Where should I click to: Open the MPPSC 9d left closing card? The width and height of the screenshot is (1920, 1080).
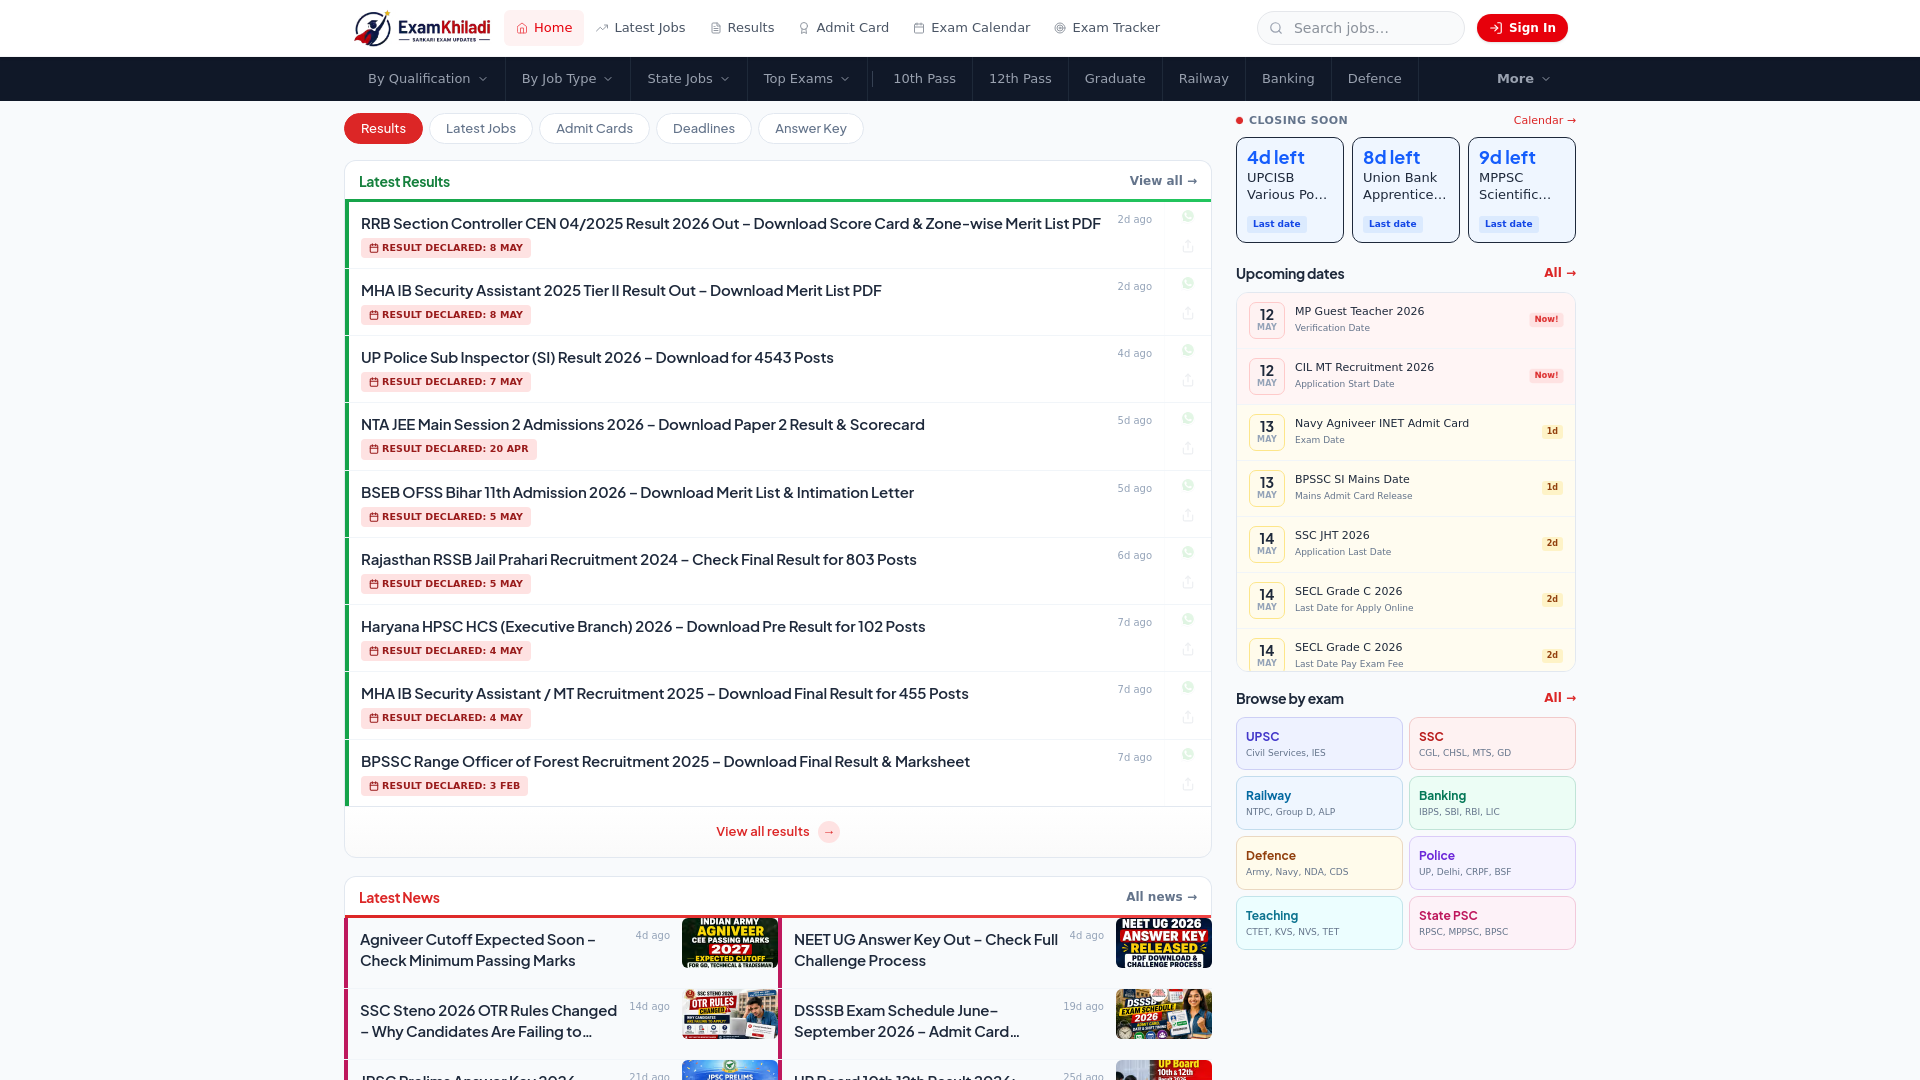pyautogui.click(x=1522, y=190)
